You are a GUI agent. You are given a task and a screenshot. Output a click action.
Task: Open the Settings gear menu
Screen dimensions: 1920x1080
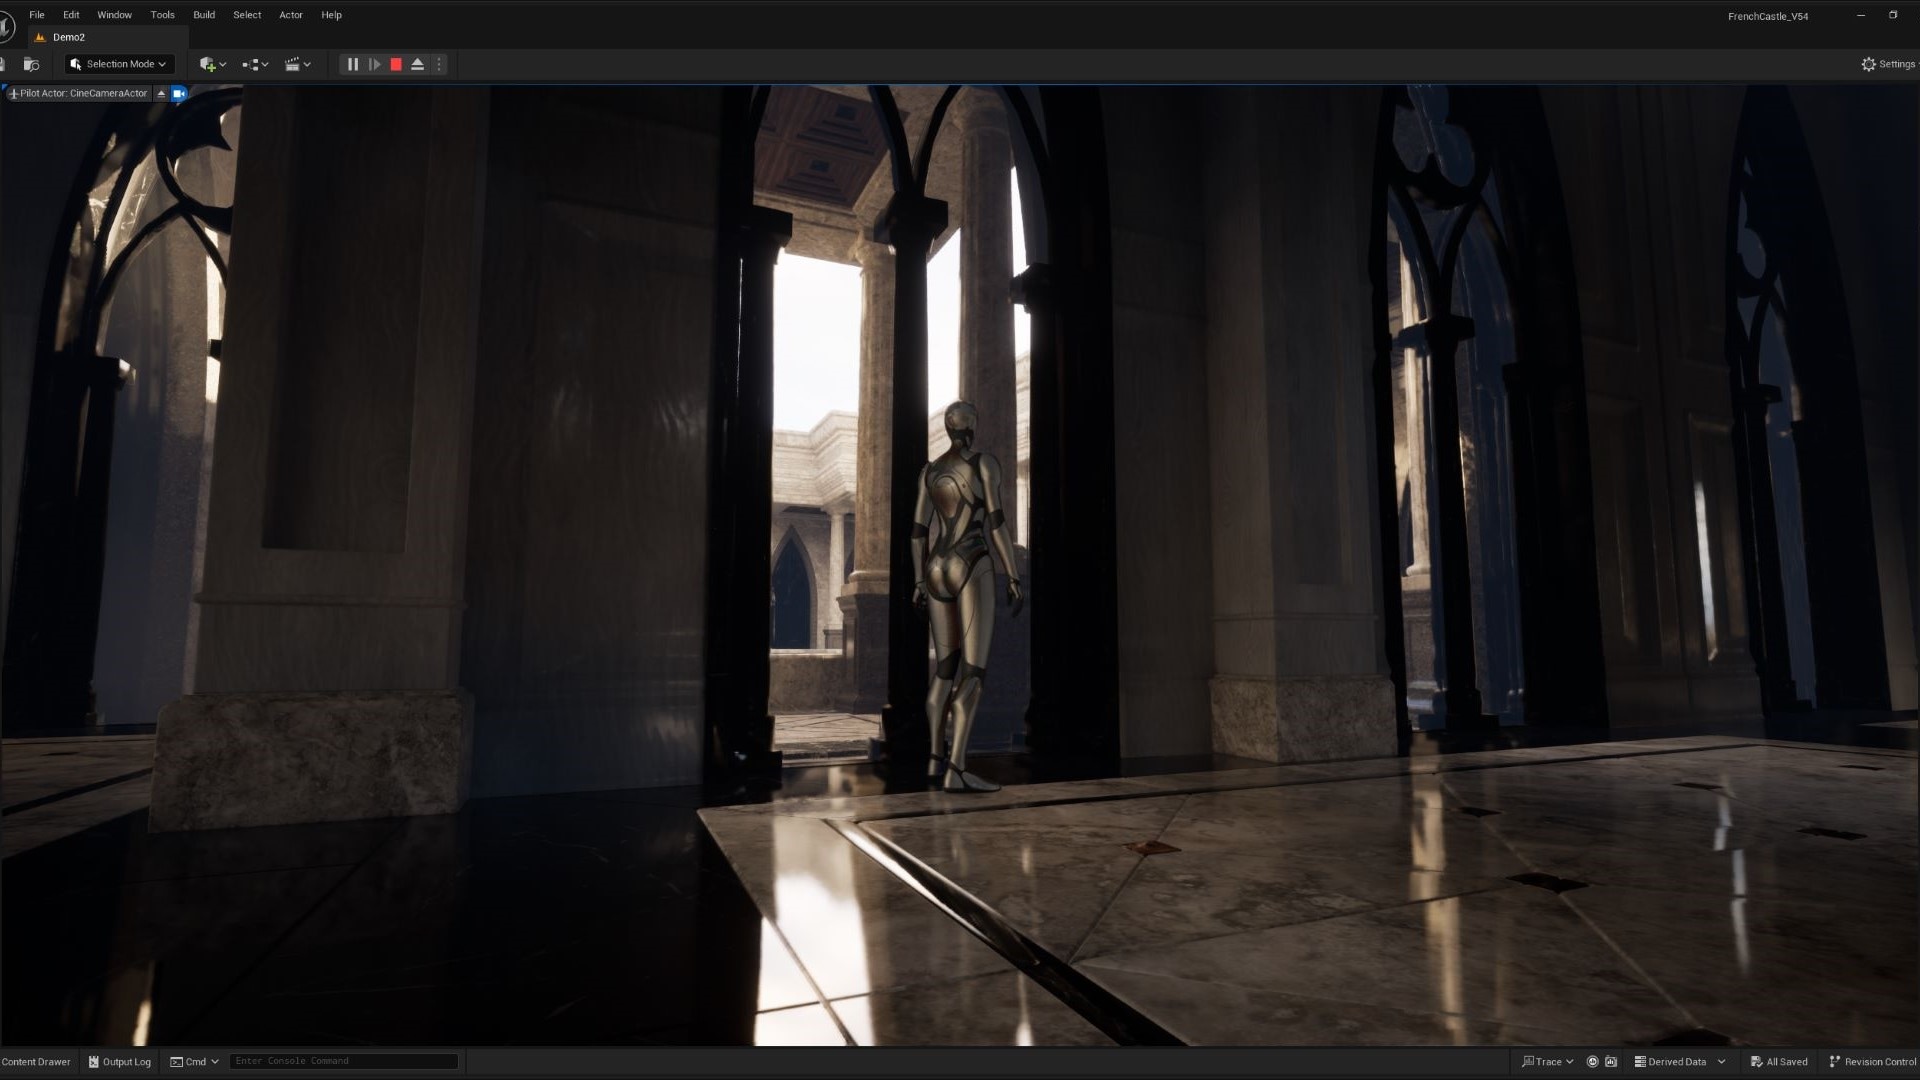pyautogui.click(x=1887, y=64)
